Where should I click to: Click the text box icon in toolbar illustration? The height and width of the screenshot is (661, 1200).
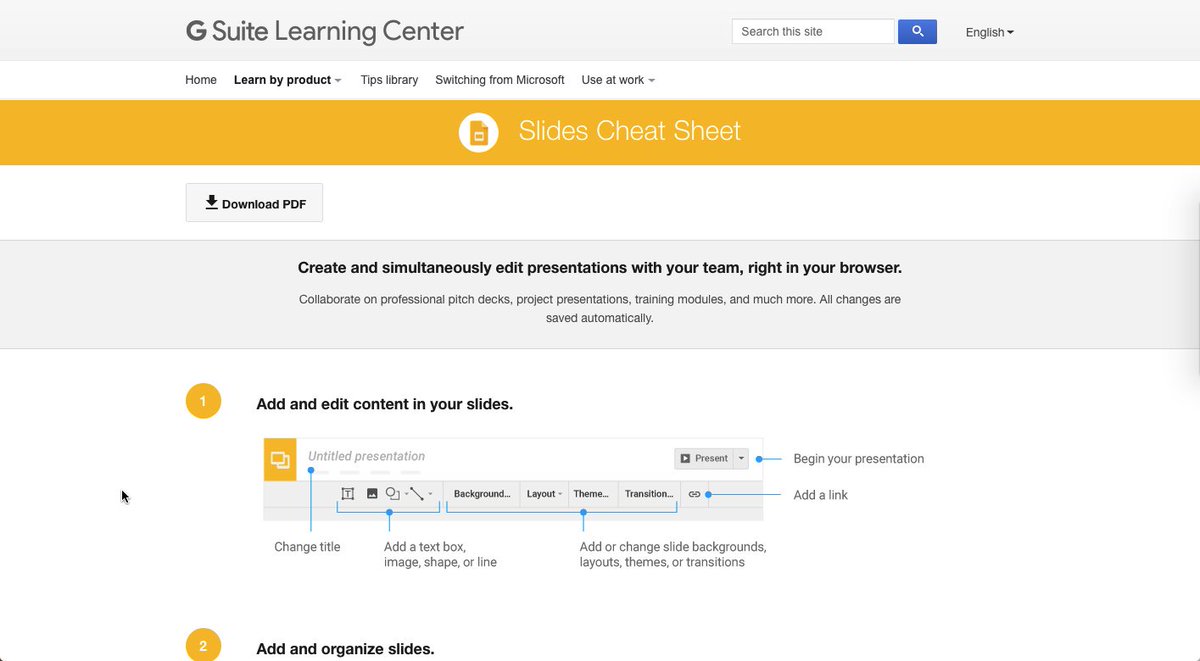point(348,494)
